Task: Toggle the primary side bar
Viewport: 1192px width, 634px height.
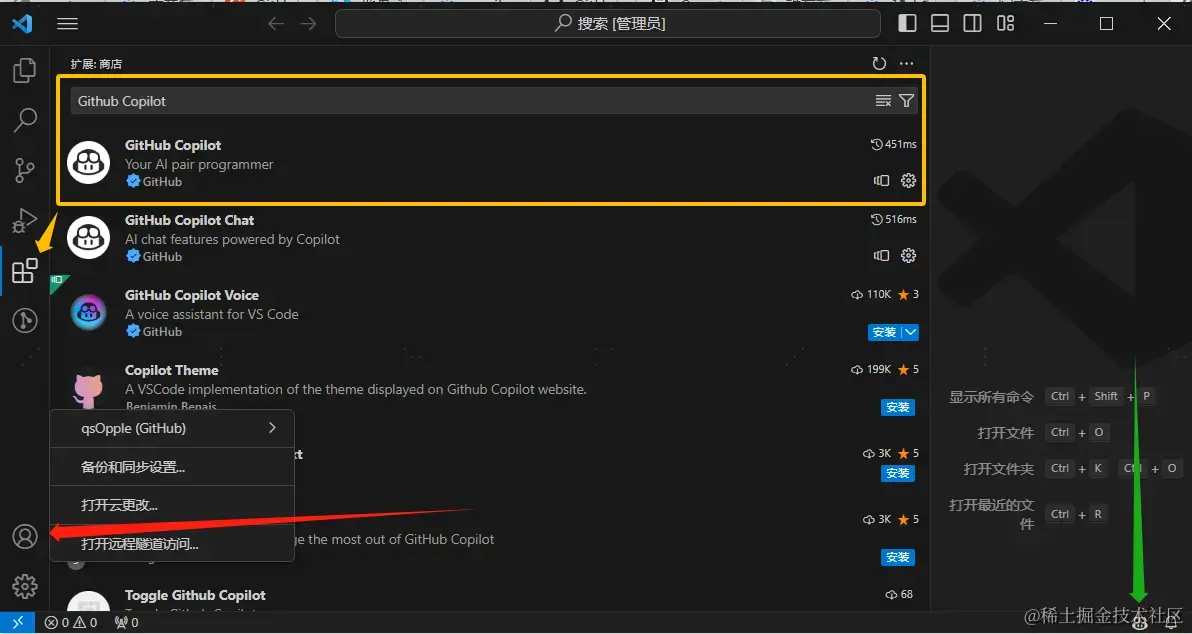Action: click(907, 24)
